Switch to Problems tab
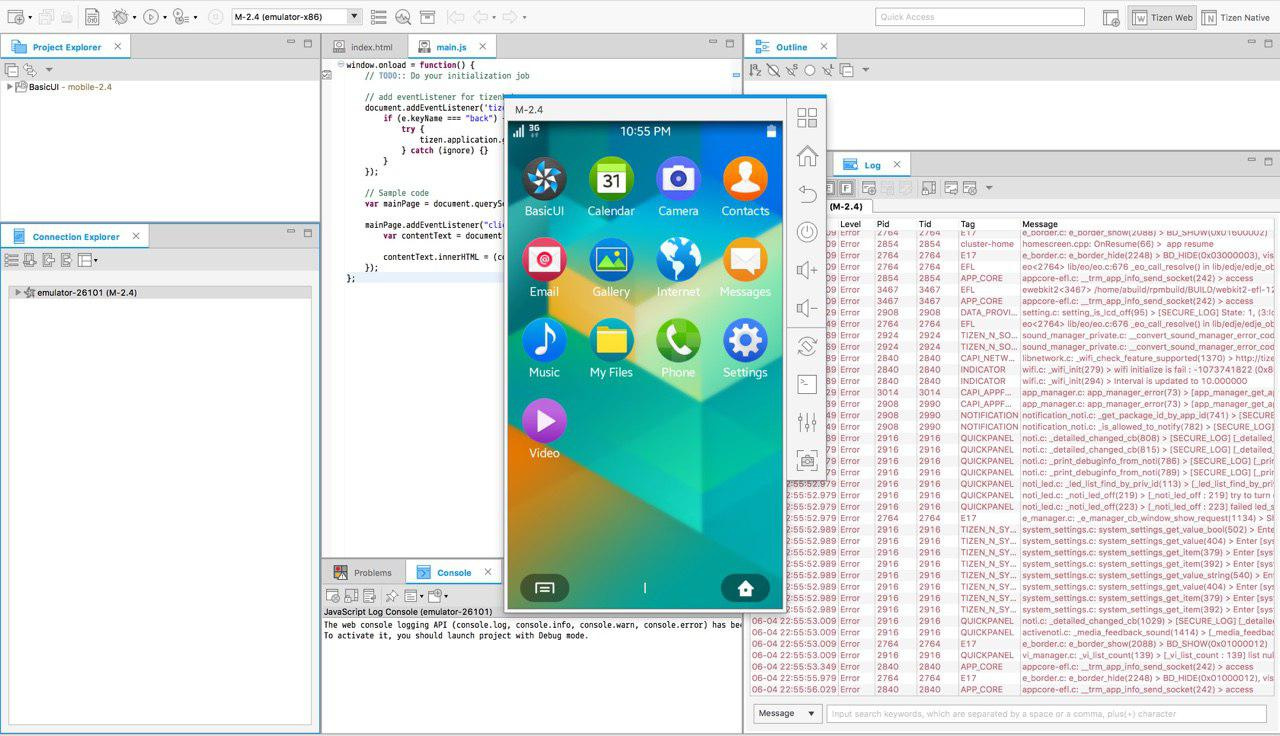This screenshot has height=736, width=1280. pos(363,573)
